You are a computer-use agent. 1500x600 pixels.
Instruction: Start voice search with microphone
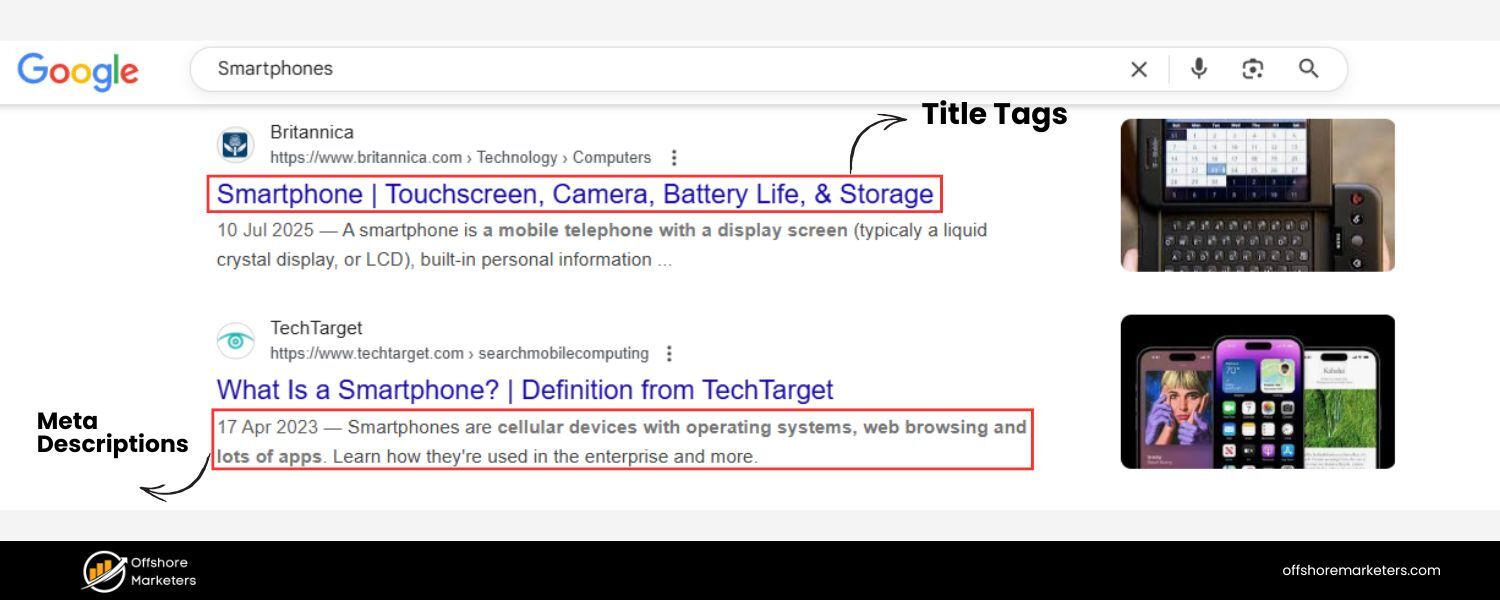pos(1199,68)
